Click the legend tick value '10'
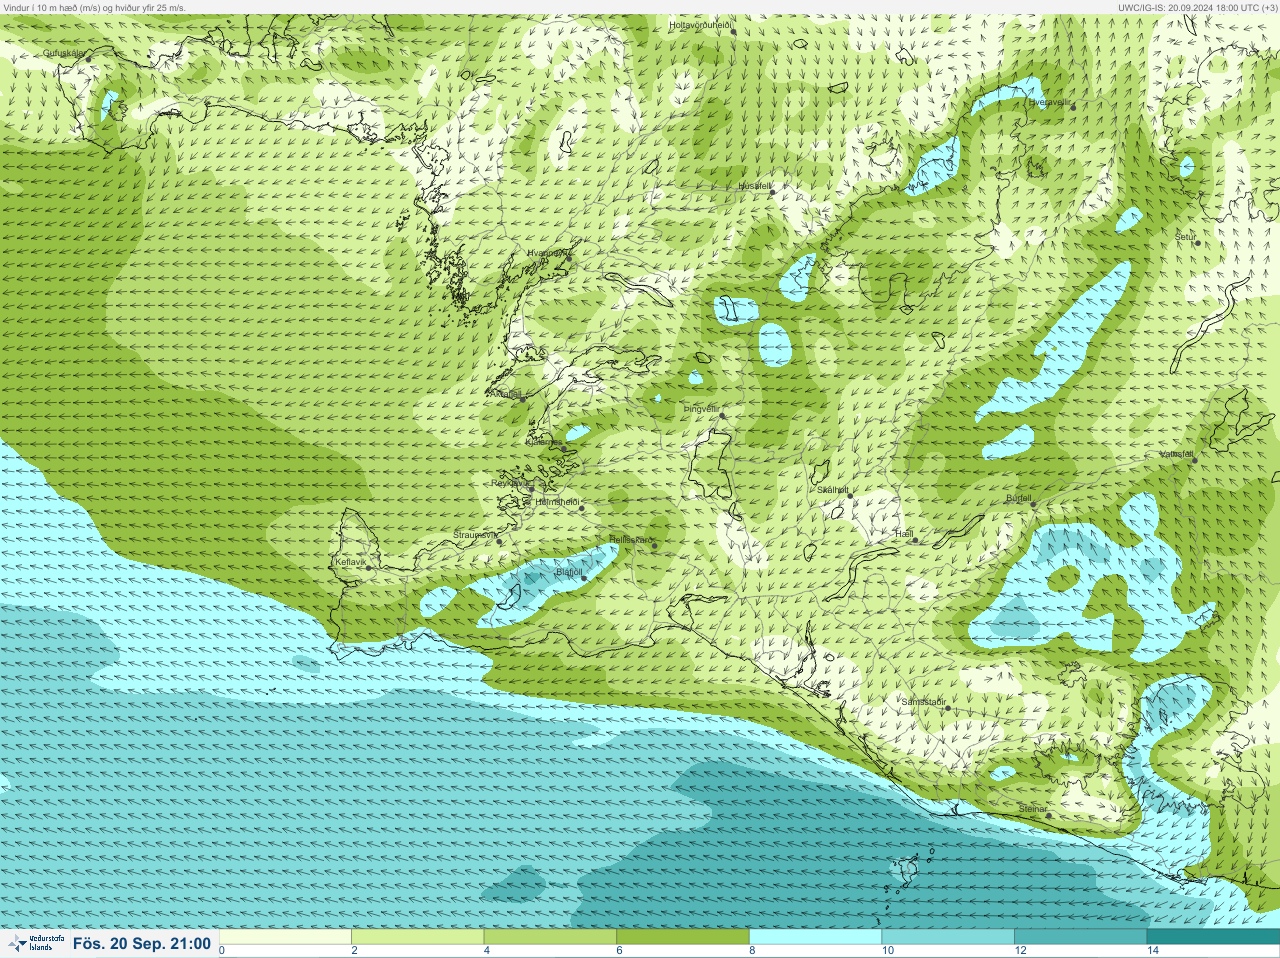 887,950
